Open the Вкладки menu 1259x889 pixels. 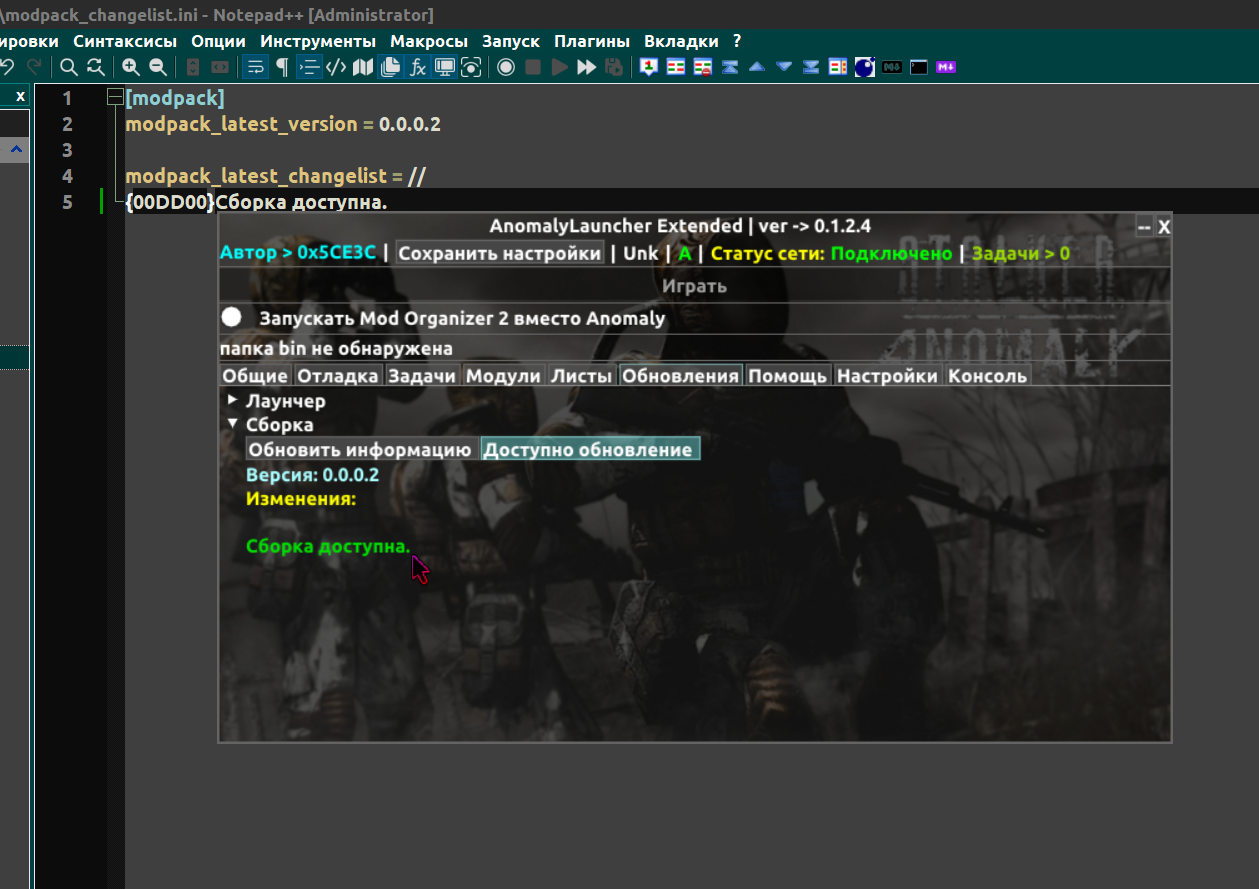click(x=681, y=41)
